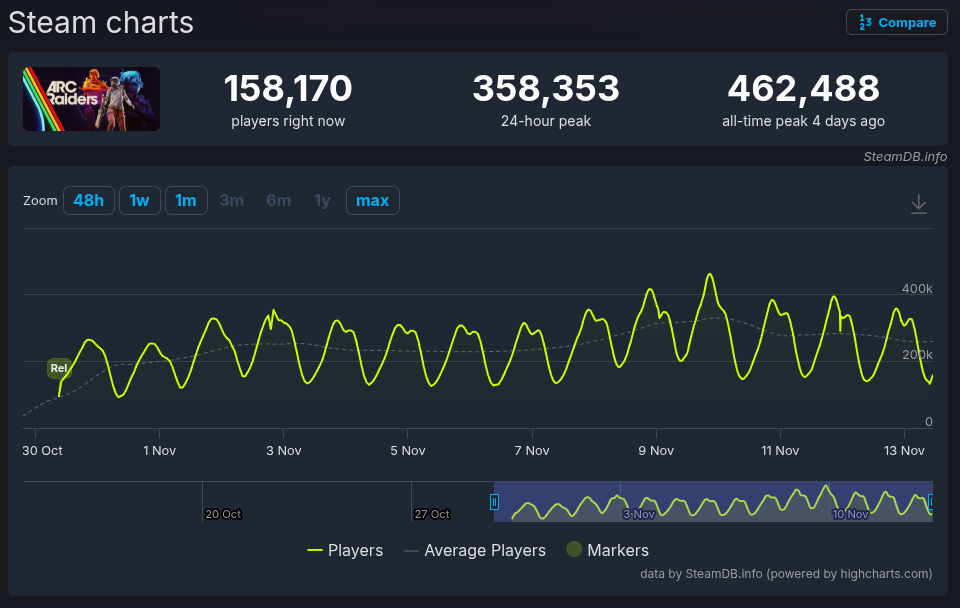
Task: Toggle the Markers series in legend
Action: coord(607,550)
